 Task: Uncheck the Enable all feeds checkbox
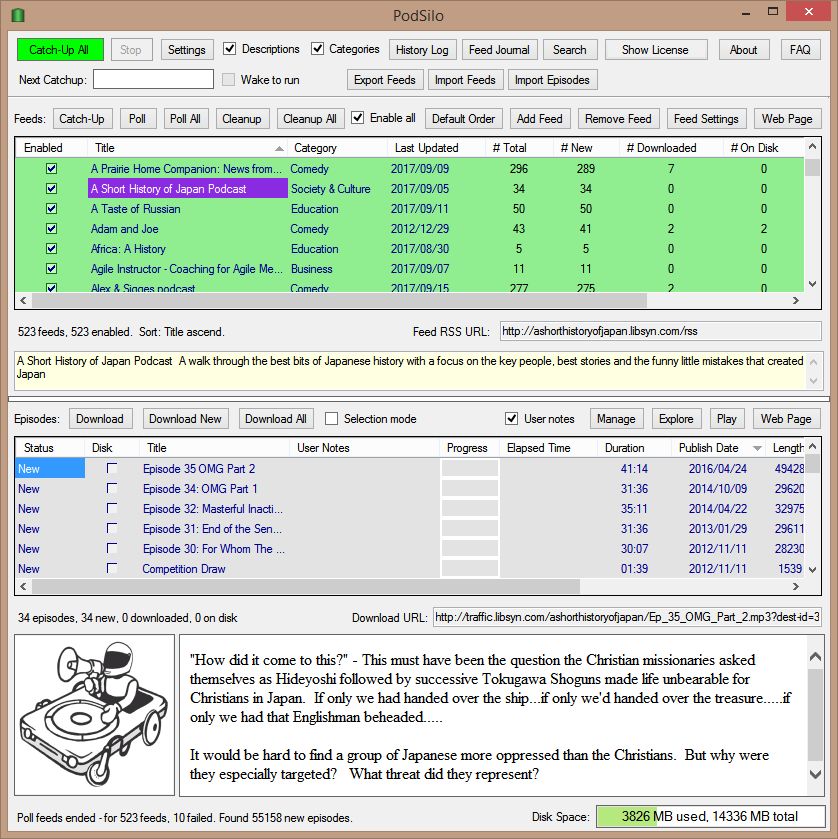click(x=357, y=118)
